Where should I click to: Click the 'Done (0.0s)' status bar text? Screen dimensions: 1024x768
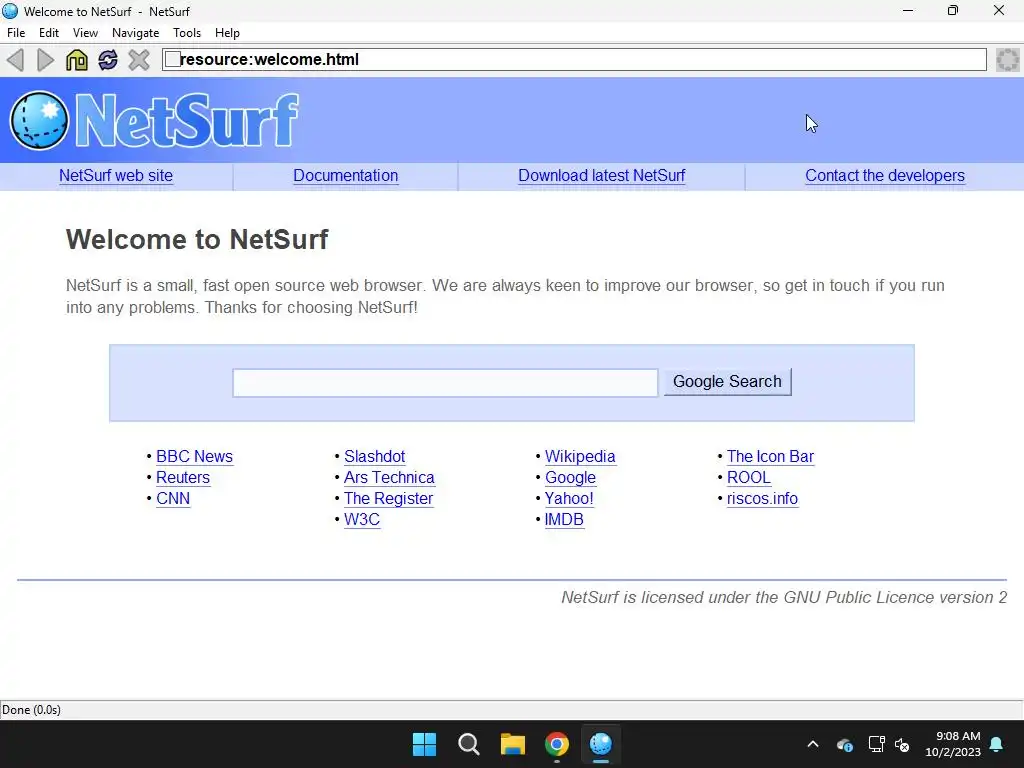(31, 710)
